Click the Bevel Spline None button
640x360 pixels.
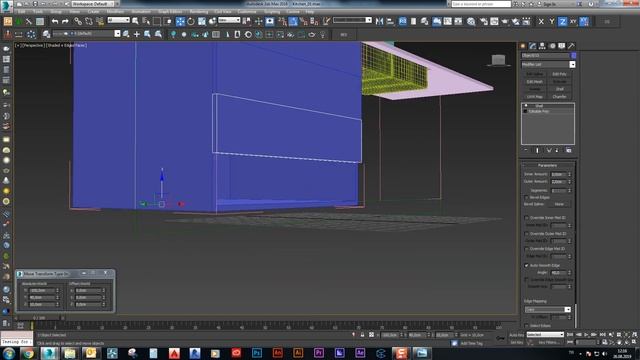559,204
